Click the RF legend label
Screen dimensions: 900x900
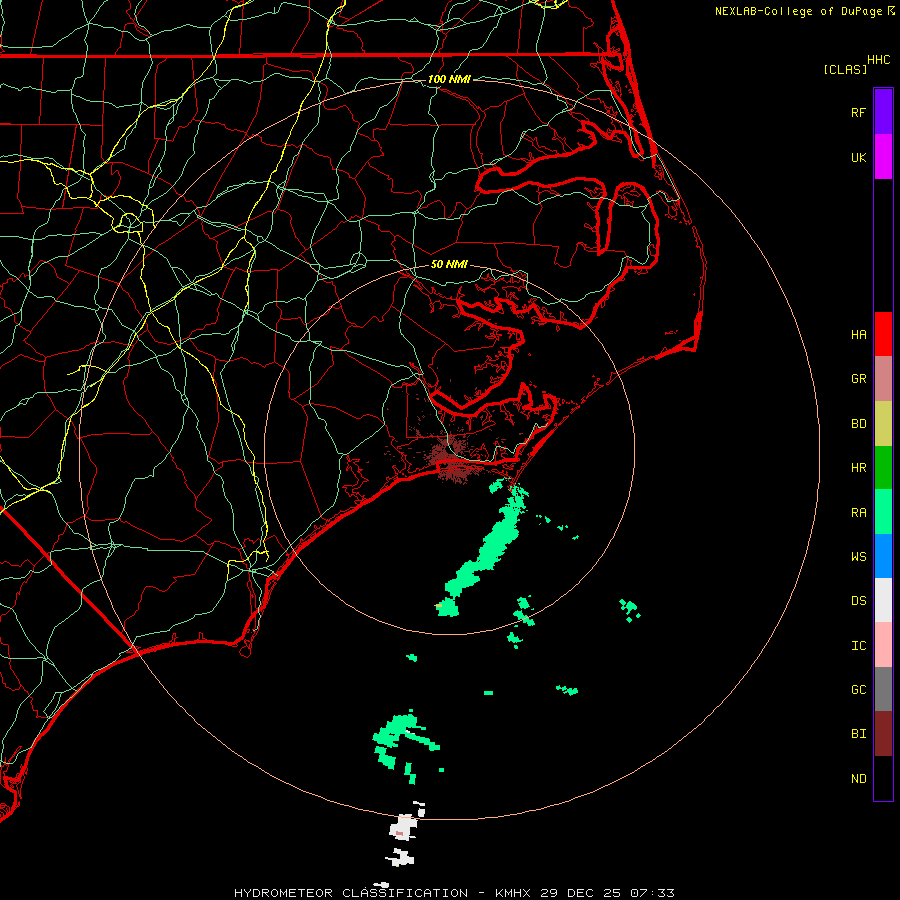point(858,112)
